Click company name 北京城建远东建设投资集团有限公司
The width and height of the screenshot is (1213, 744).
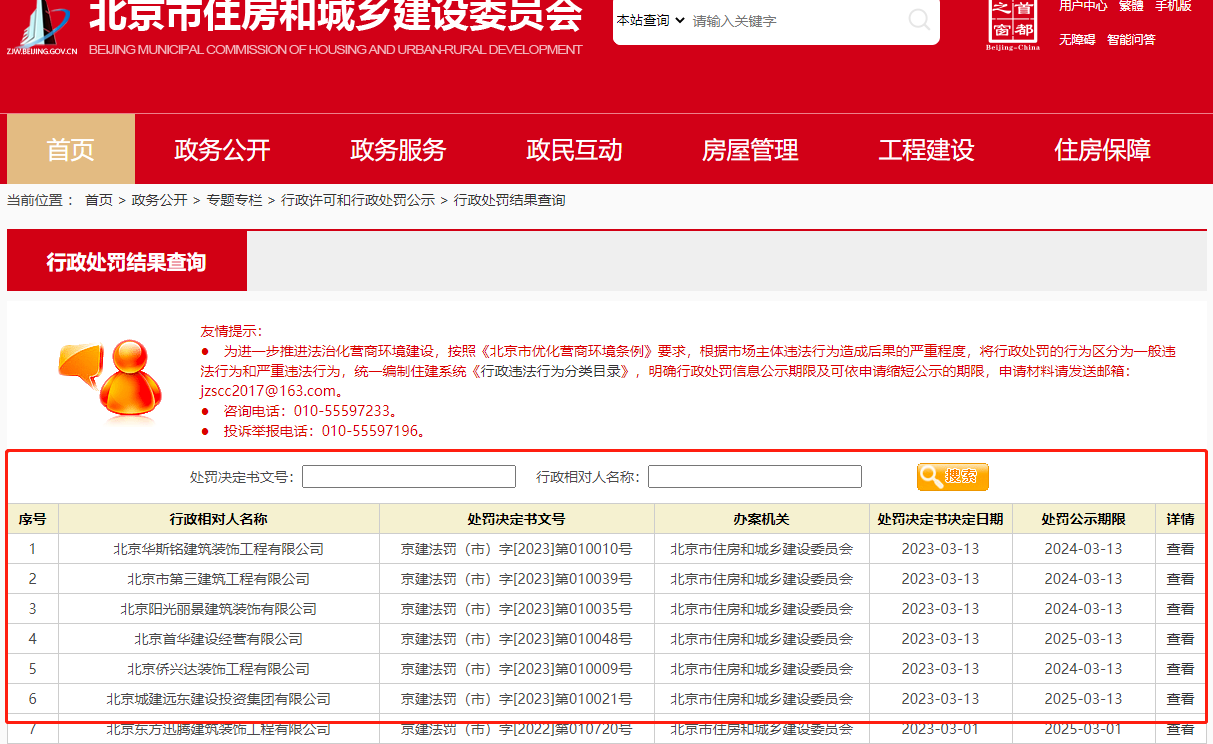point(219,699)
